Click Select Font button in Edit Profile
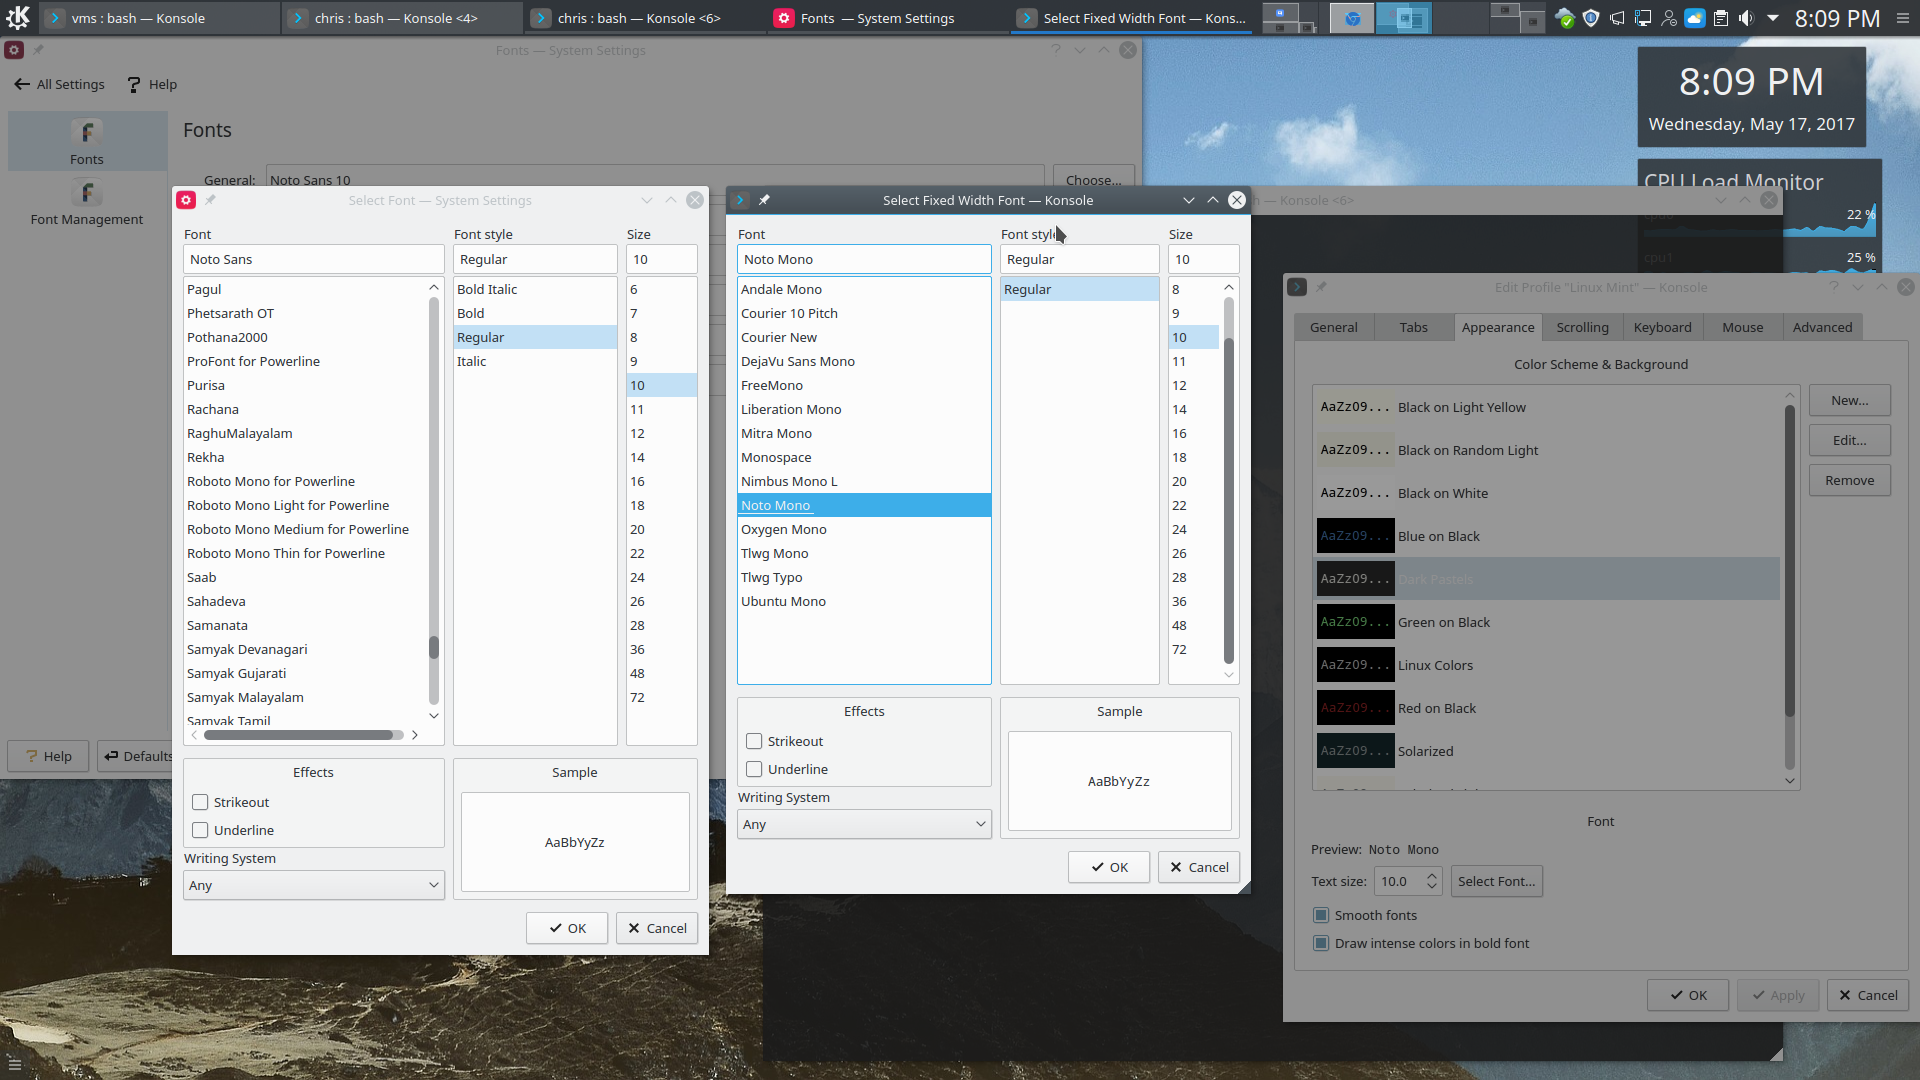The height and width of the screenshot is (1080, 1920). coord(1496,881)
